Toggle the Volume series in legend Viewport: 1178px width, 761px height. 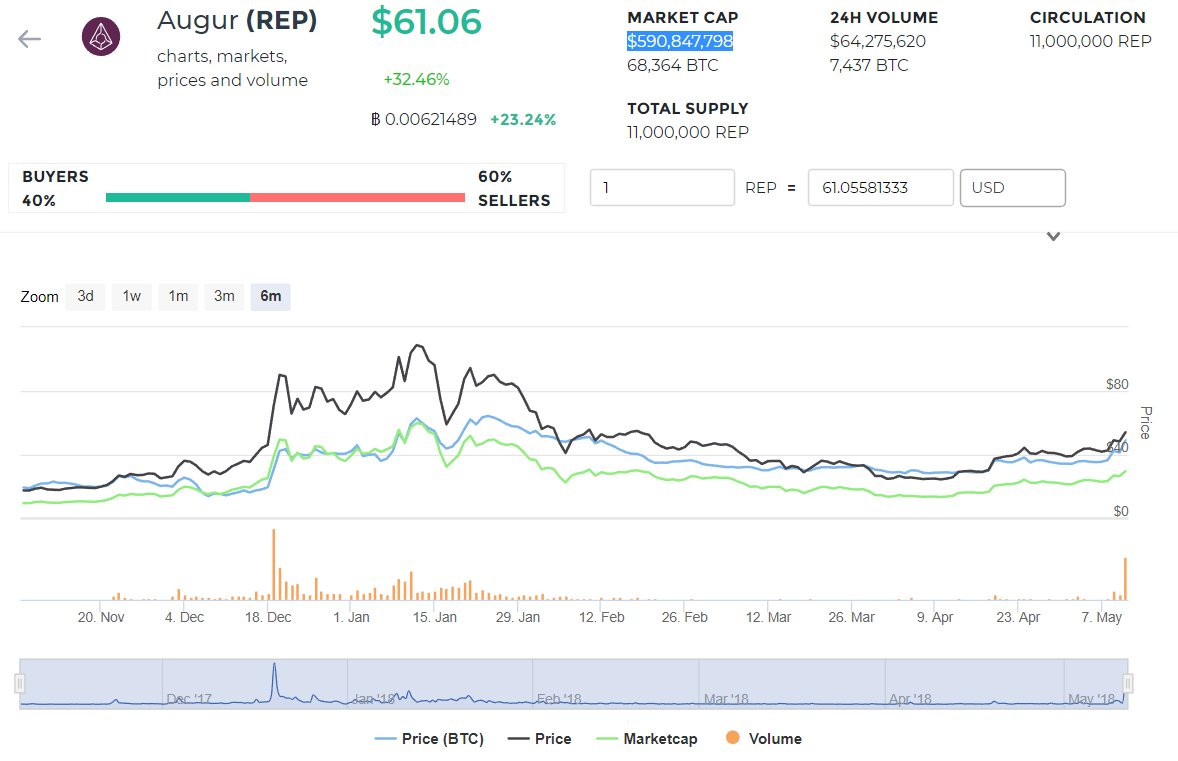point(764,738)
